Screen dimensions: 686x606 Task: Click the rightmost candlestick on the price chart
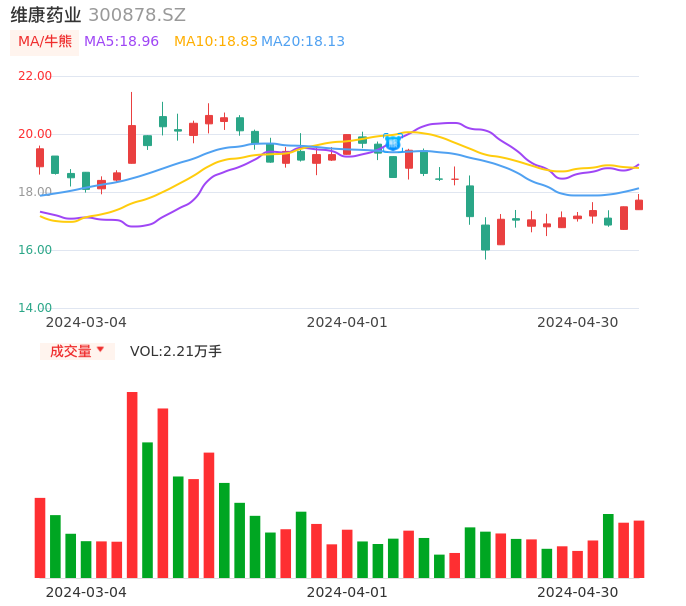coord(638,204)
